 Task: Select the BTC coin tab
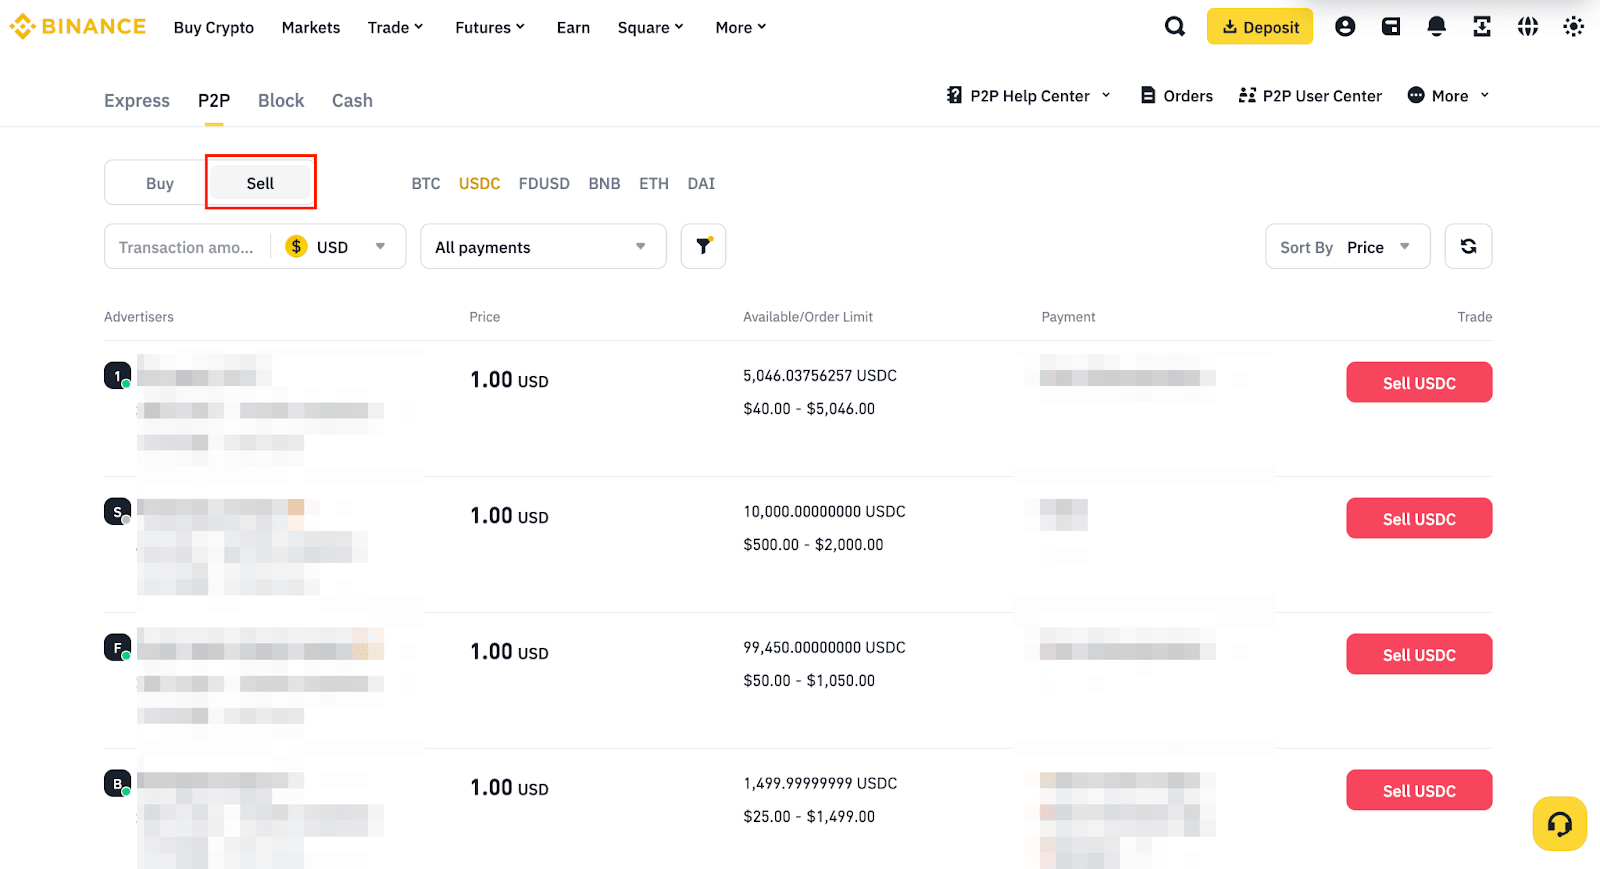point(426,183)
